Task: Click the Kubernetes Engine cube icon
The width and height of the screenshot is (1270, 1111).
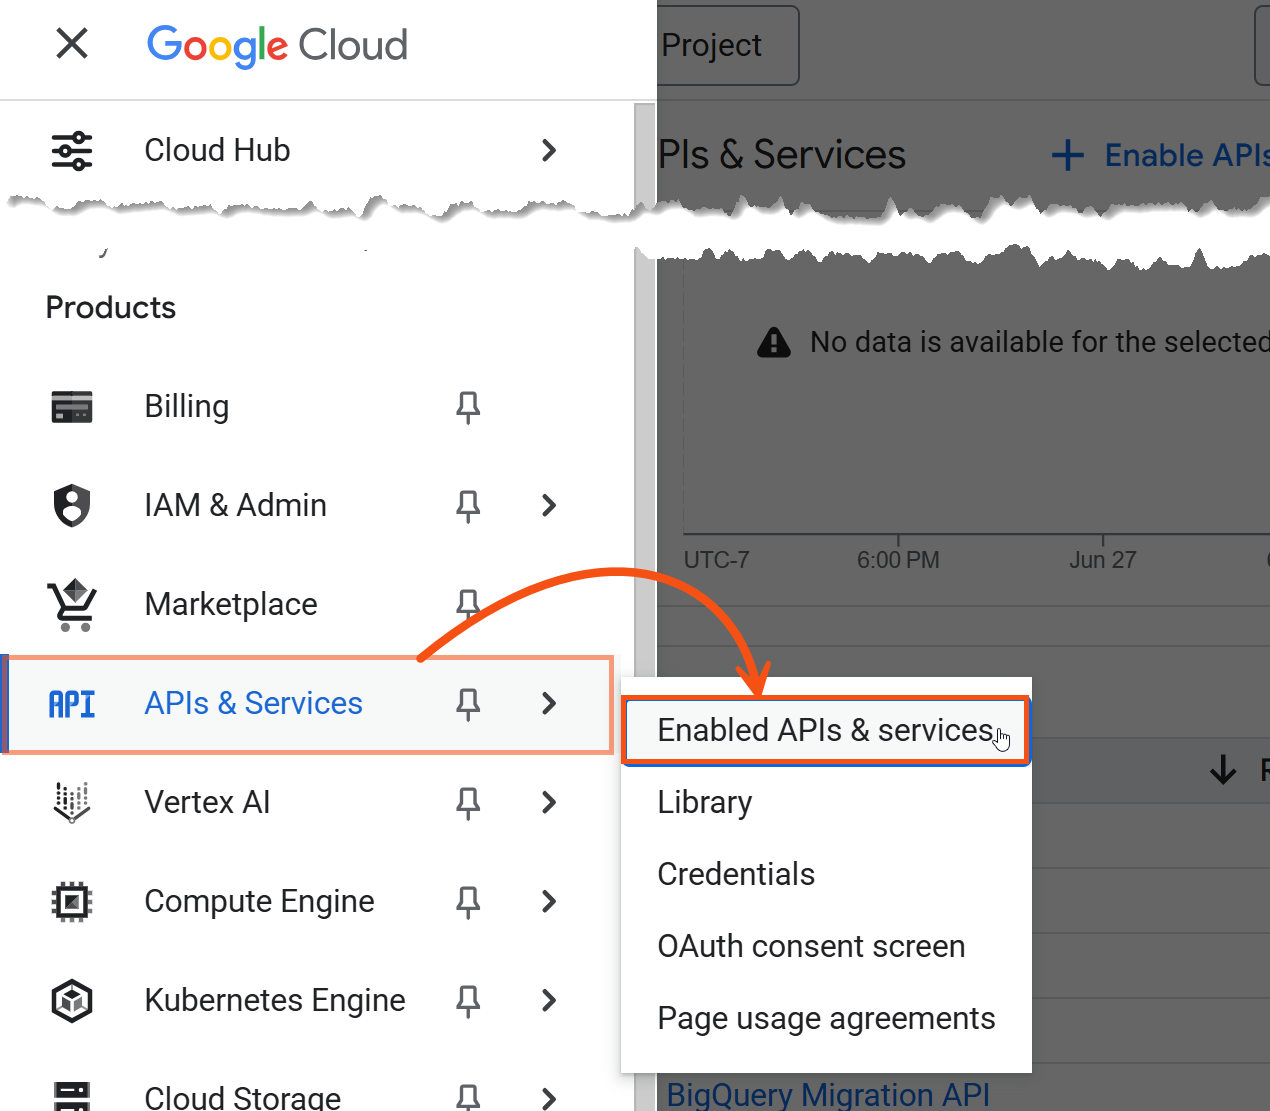Action: tap(72, 1000)
